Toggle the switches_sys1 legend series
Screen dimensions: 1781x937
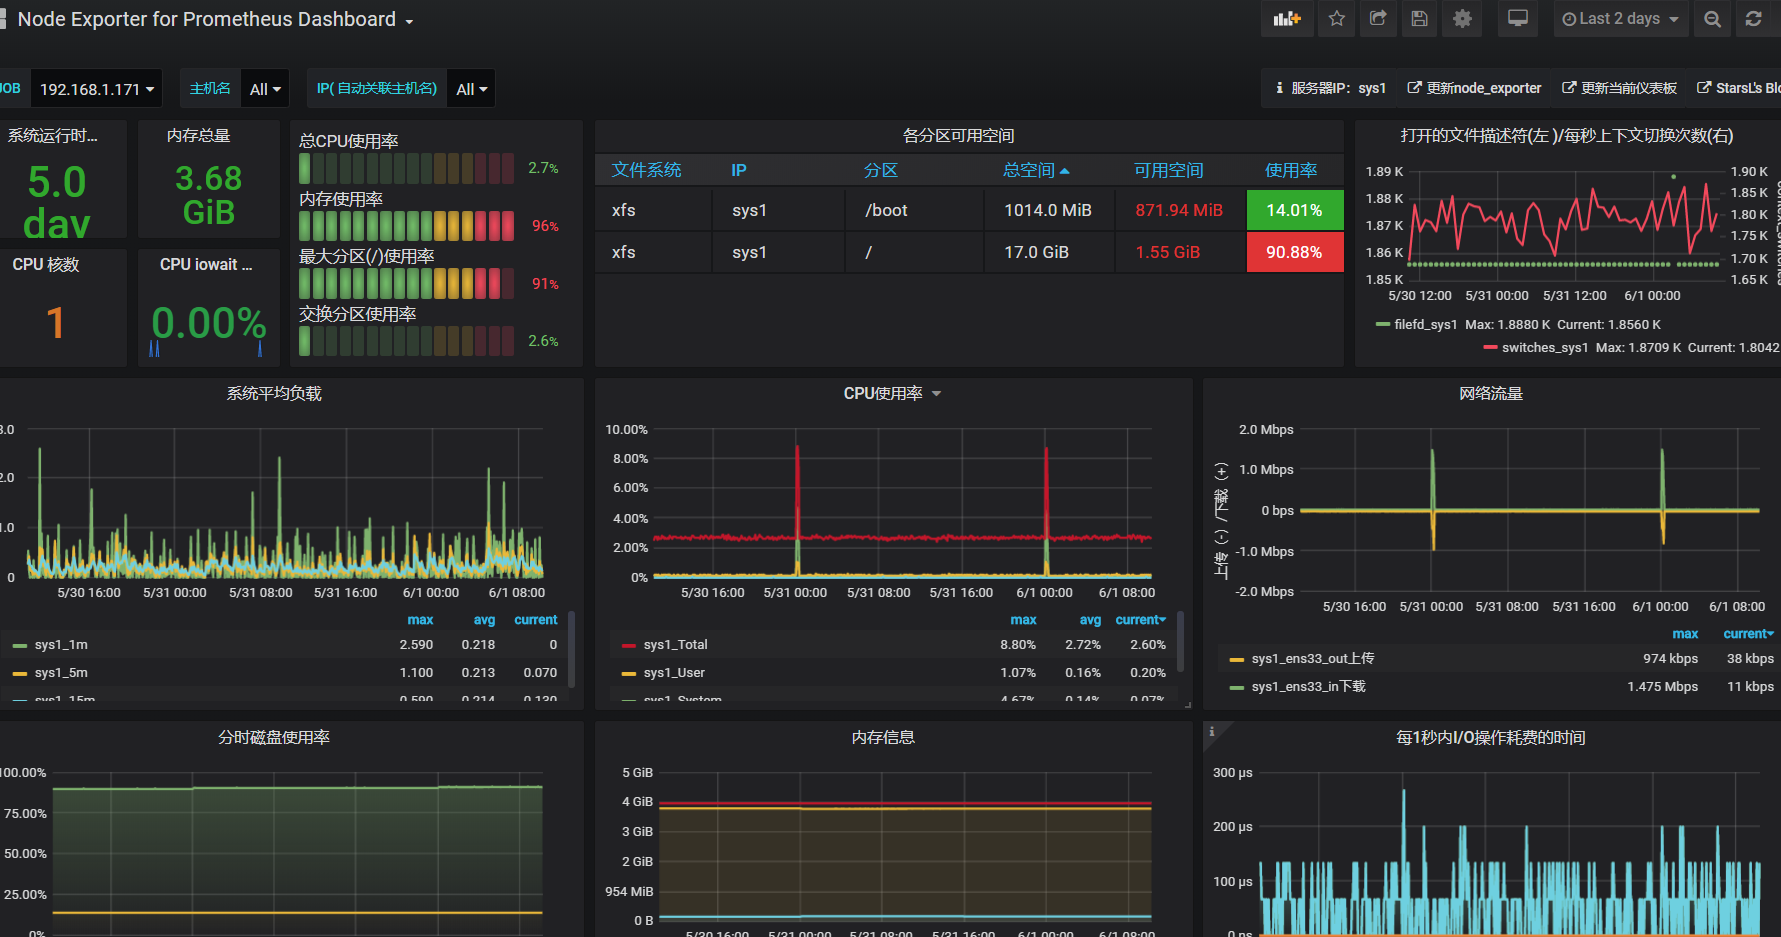coord(1544,347)
